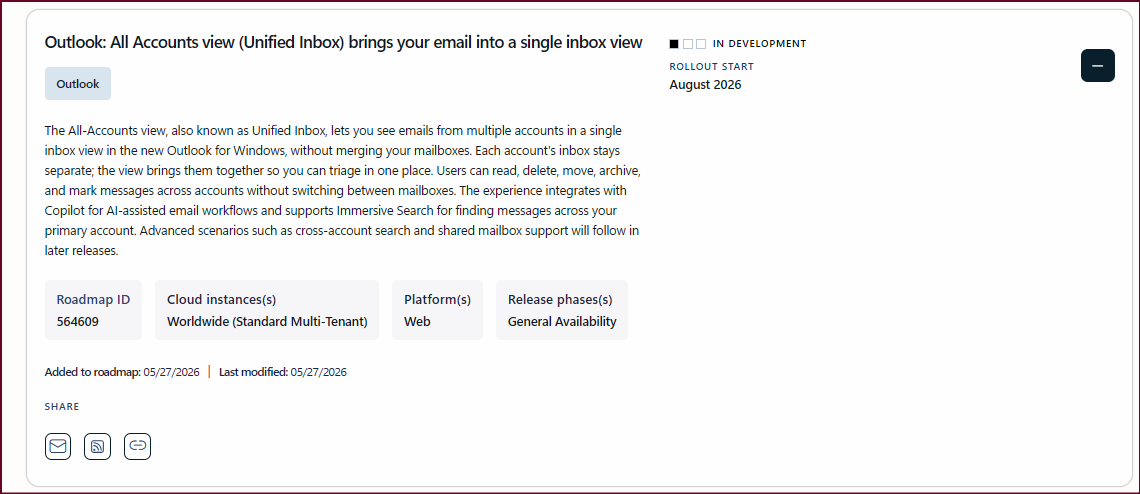Click the Rollout Start August 2026 date
Viewport: 1140px width, 494px height.
click(x=705, y=84)
